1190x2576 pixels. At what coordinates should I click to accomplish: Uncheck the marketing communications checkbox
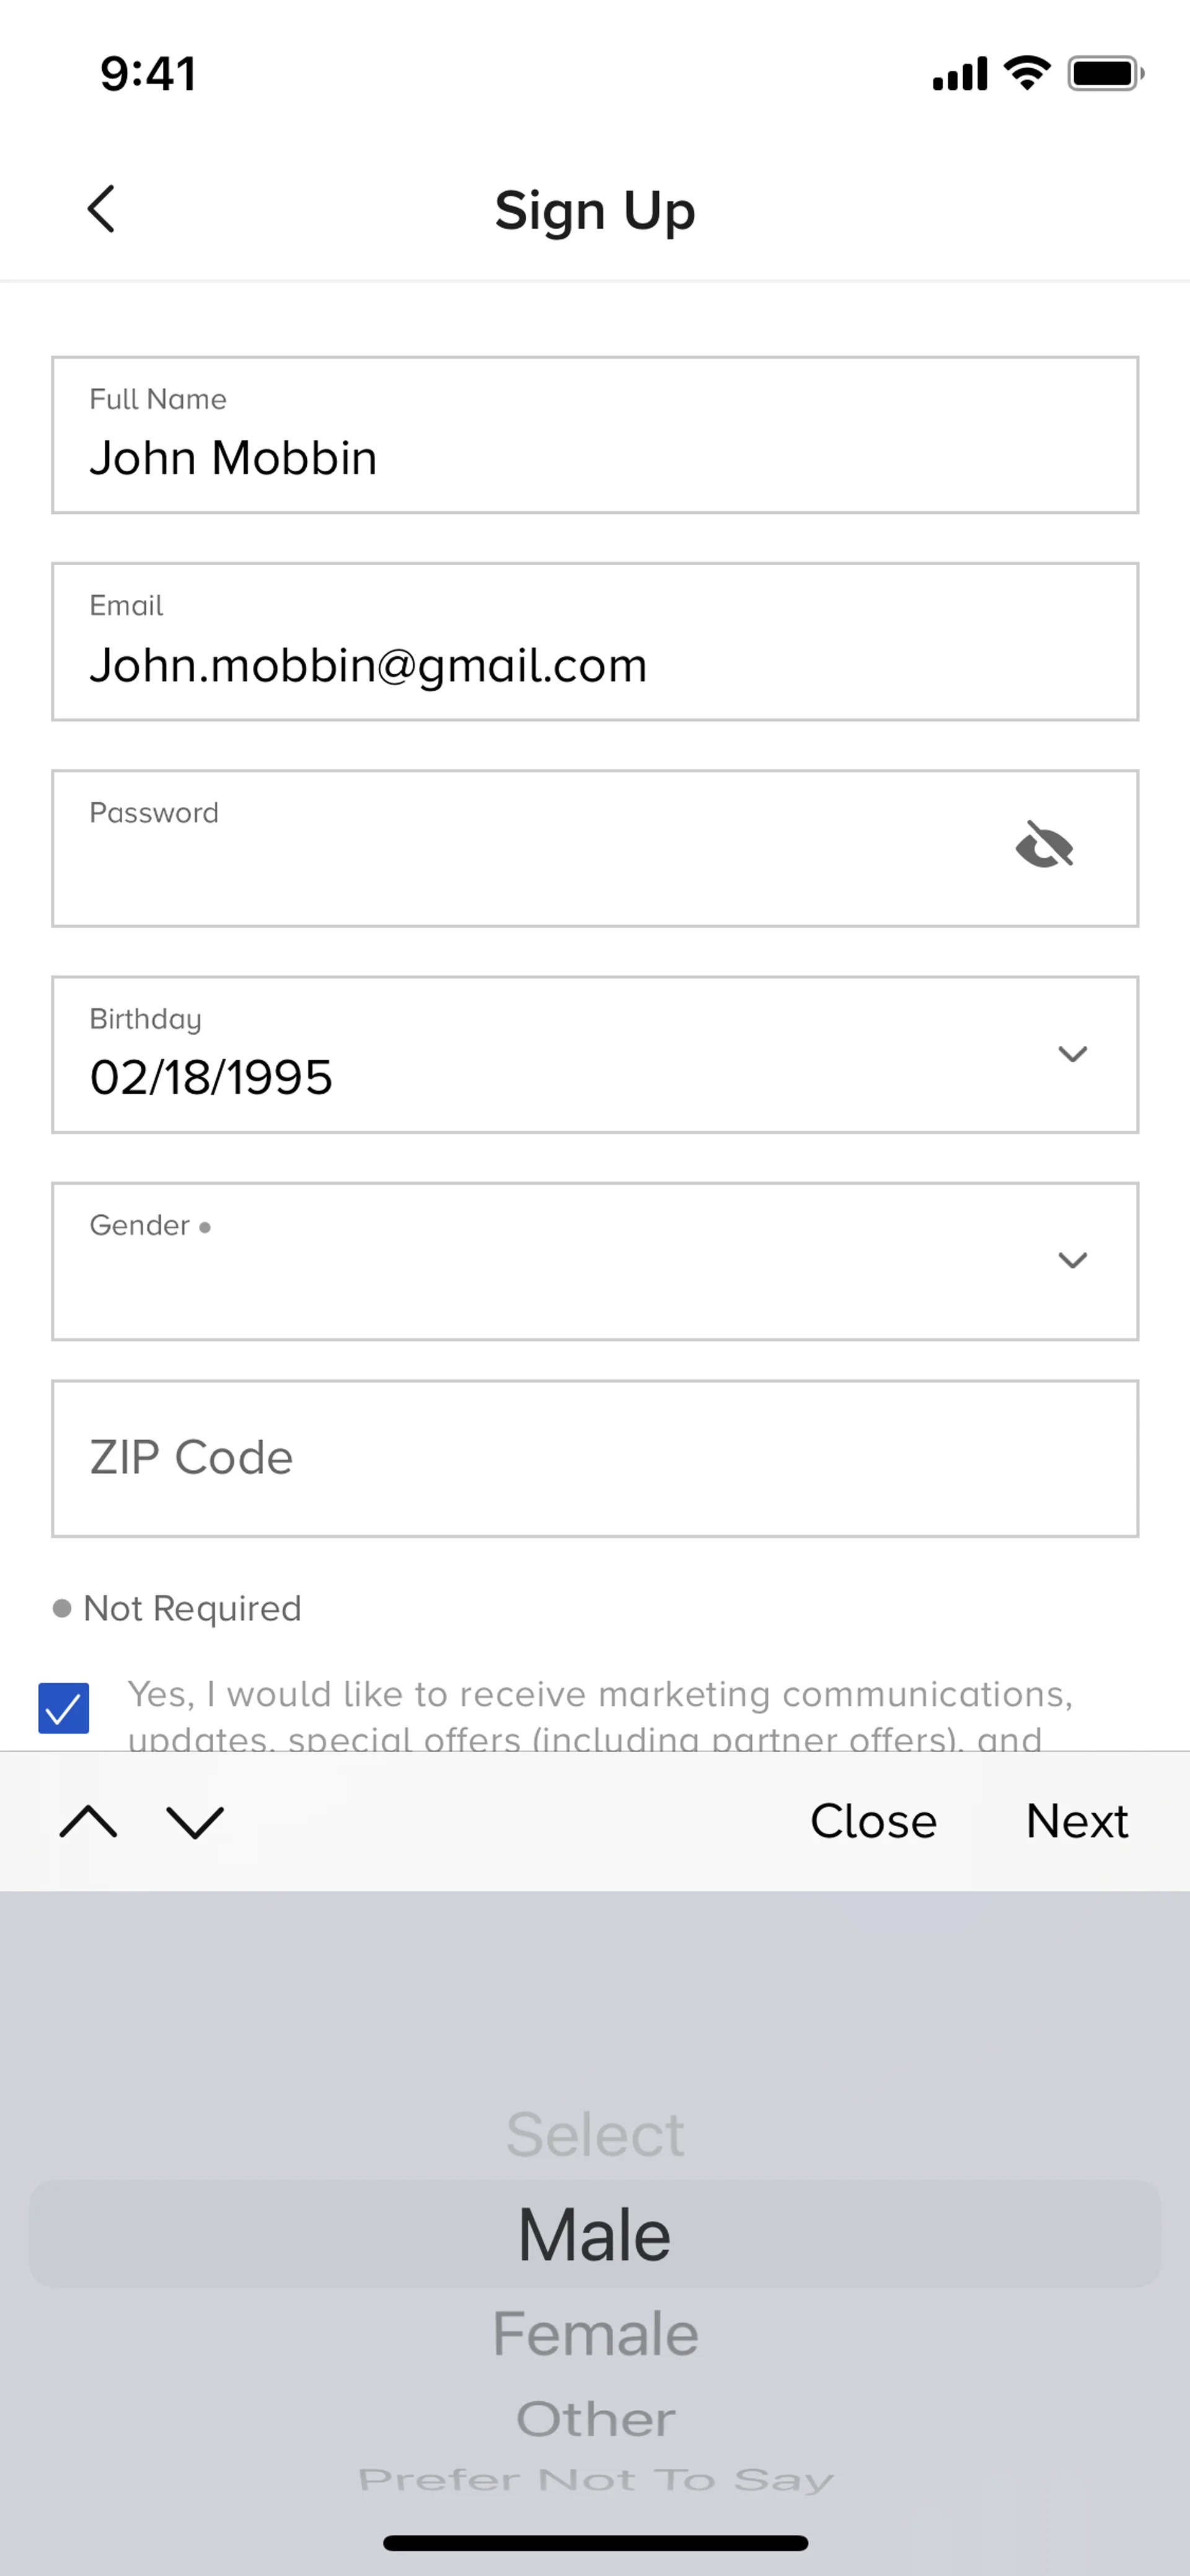pyautogui.click(x=64, y=1707)
